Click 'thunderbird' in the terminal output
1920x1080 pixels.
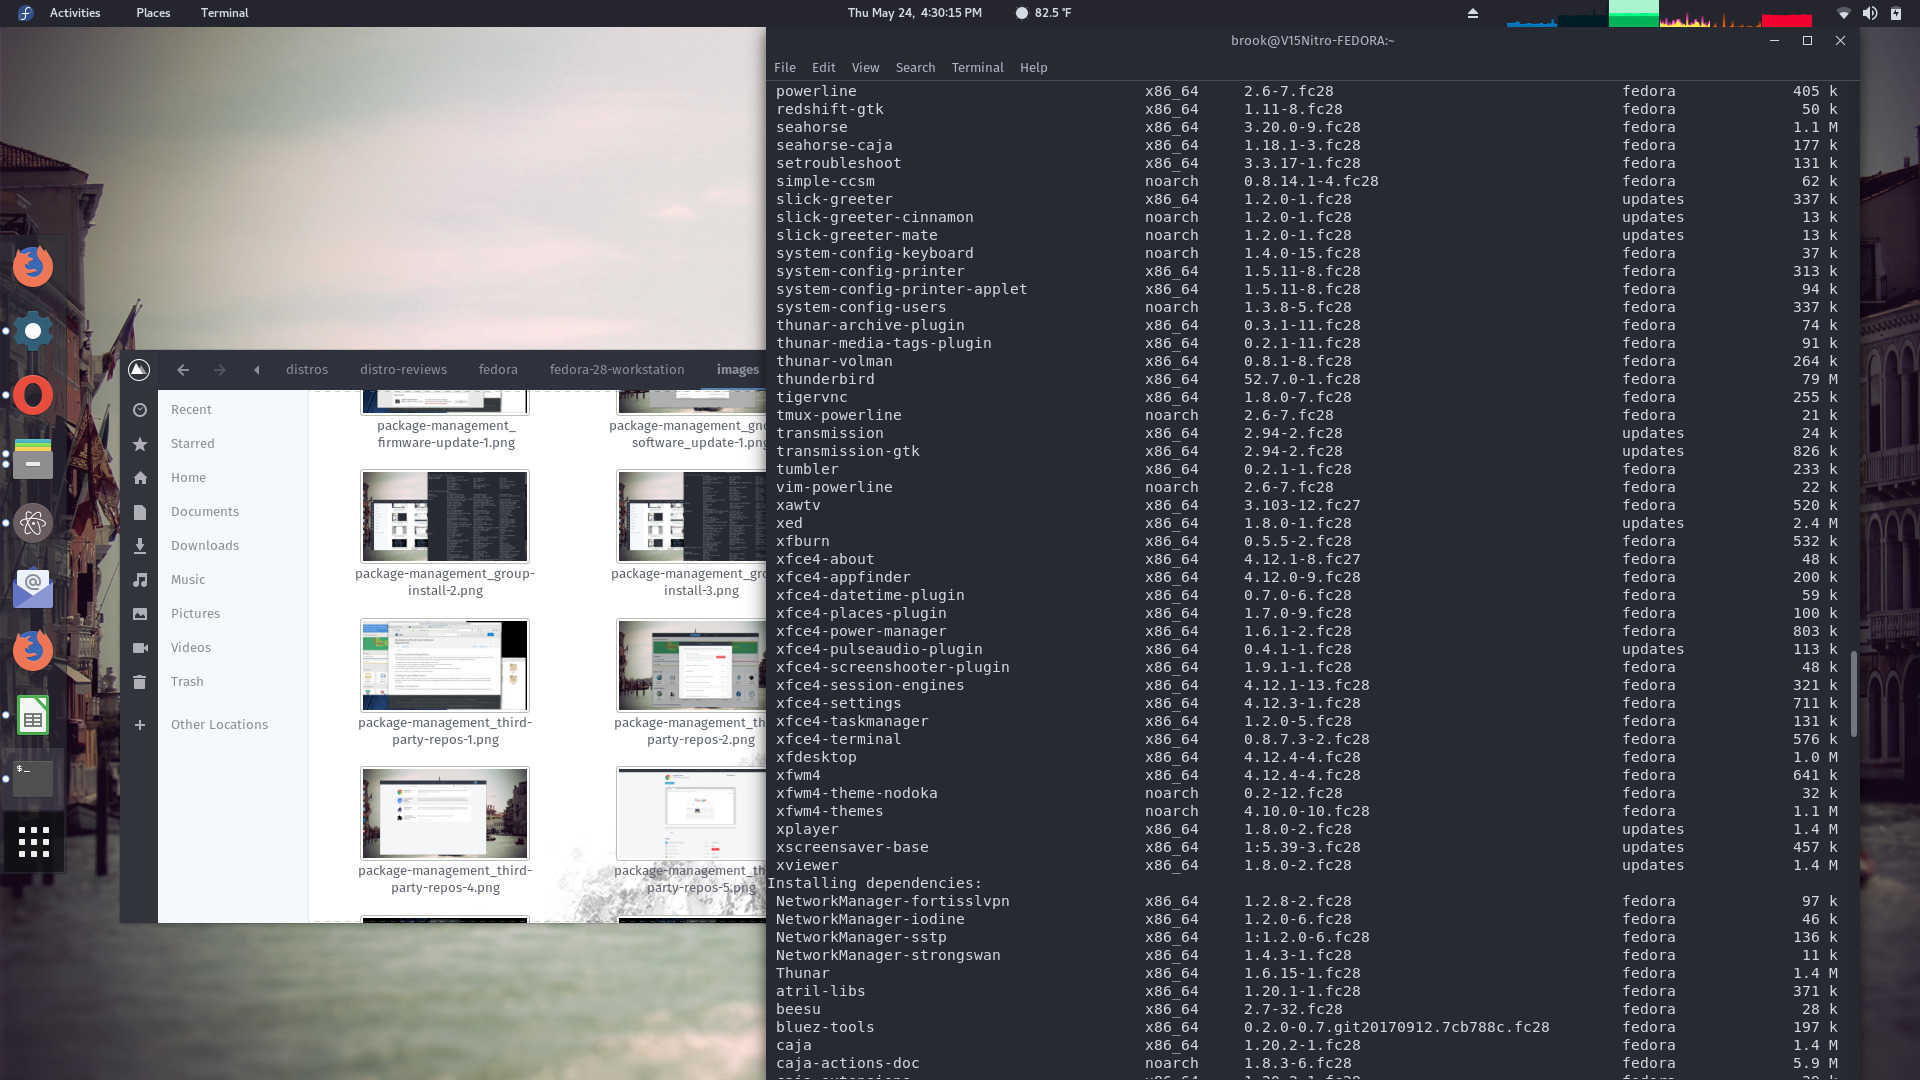pos(825,379)
